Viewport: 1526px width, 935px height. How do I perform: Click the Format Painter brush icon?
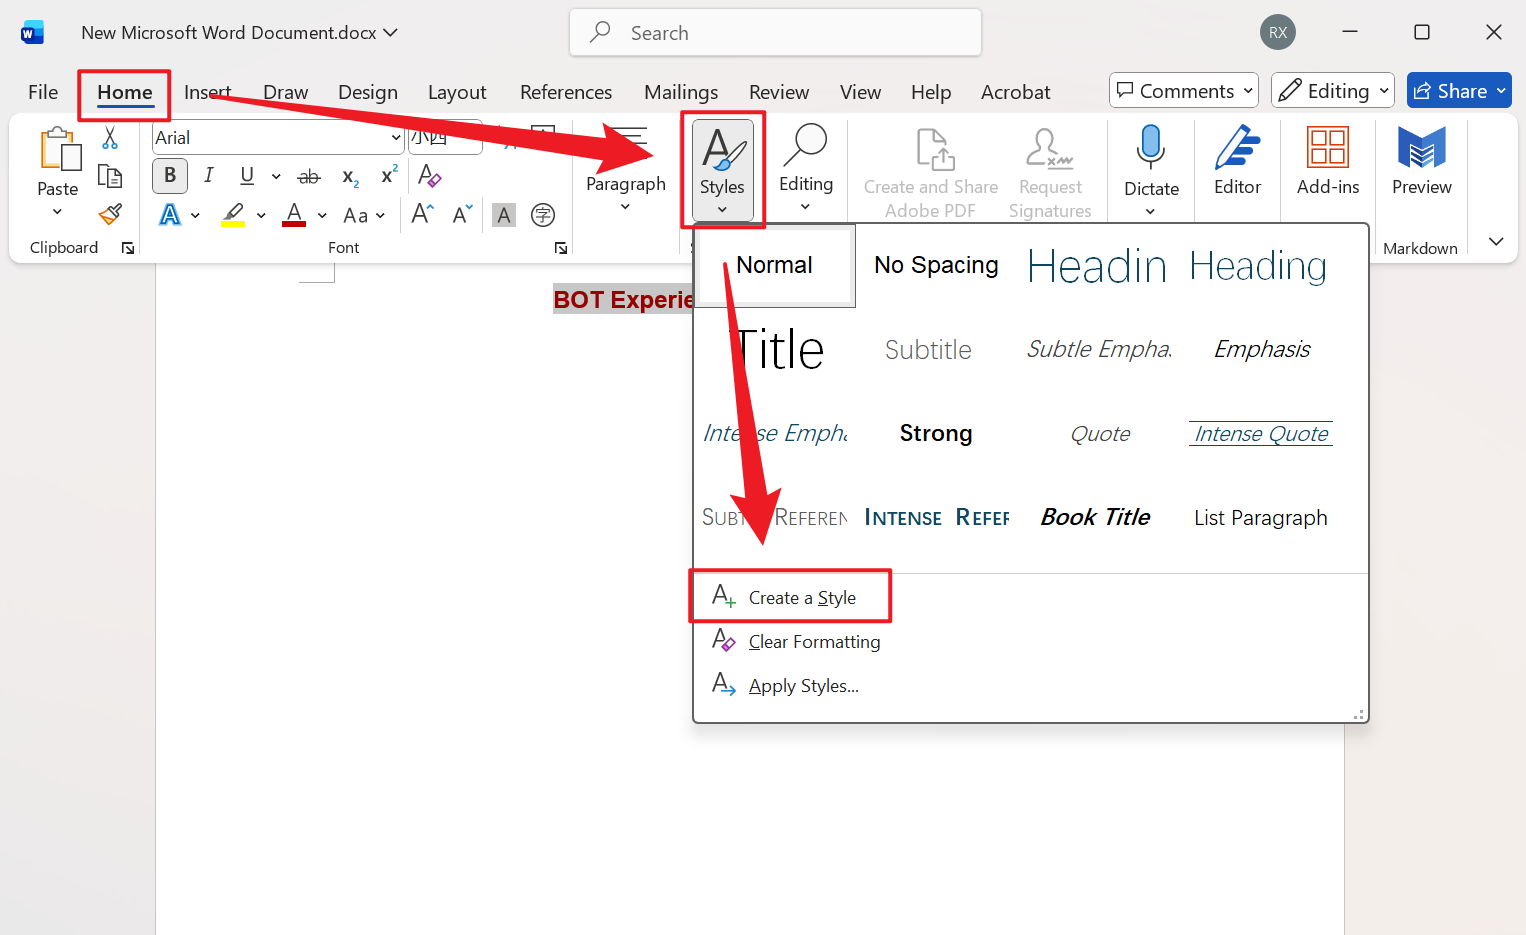pyautogui.click(x=110, y=214)
